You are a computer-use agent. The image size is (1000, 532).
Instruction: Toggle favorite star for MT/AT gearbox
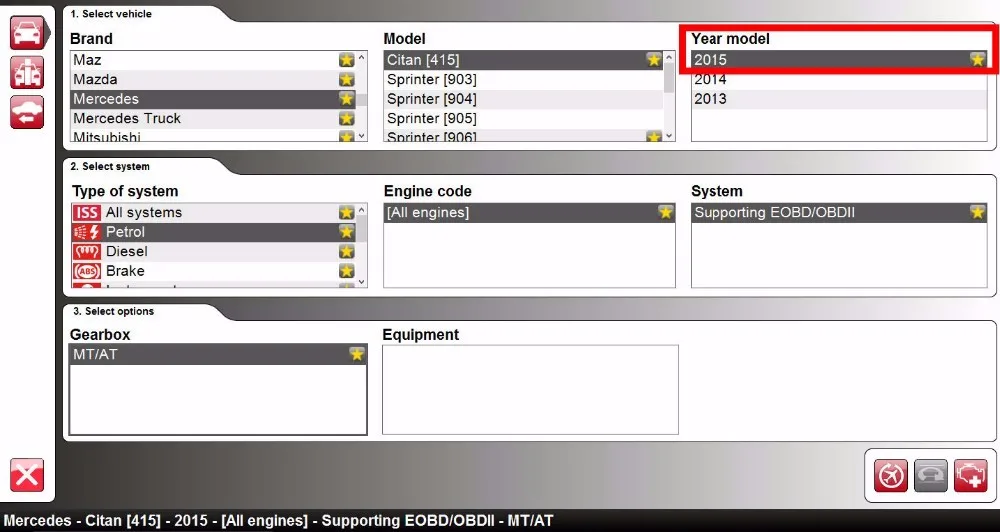pyautogui.click(x=357, y=354)
